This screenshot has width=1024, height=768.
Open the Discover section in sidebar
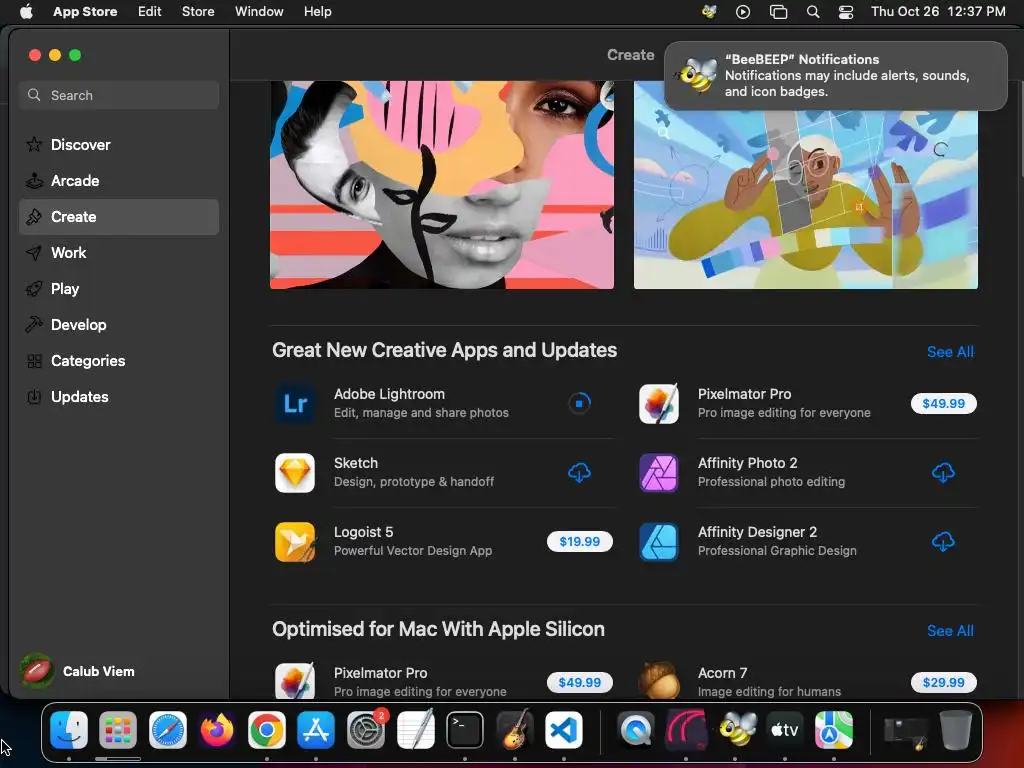pos(119,144)
